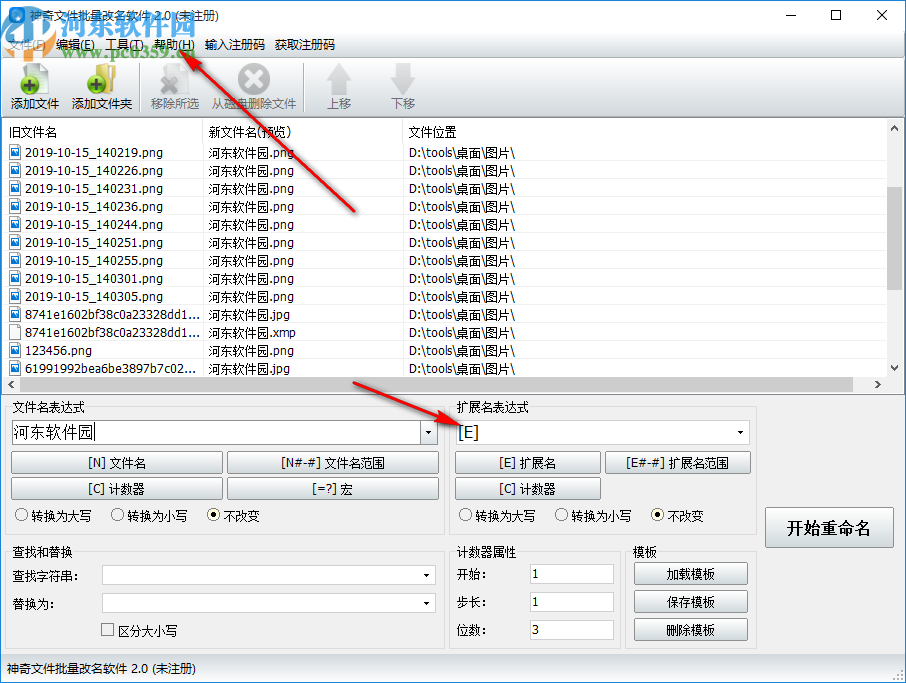Click the [N#-#] file name range button
The width and height of the screenshot is (906, 683).
coord(333,463)
